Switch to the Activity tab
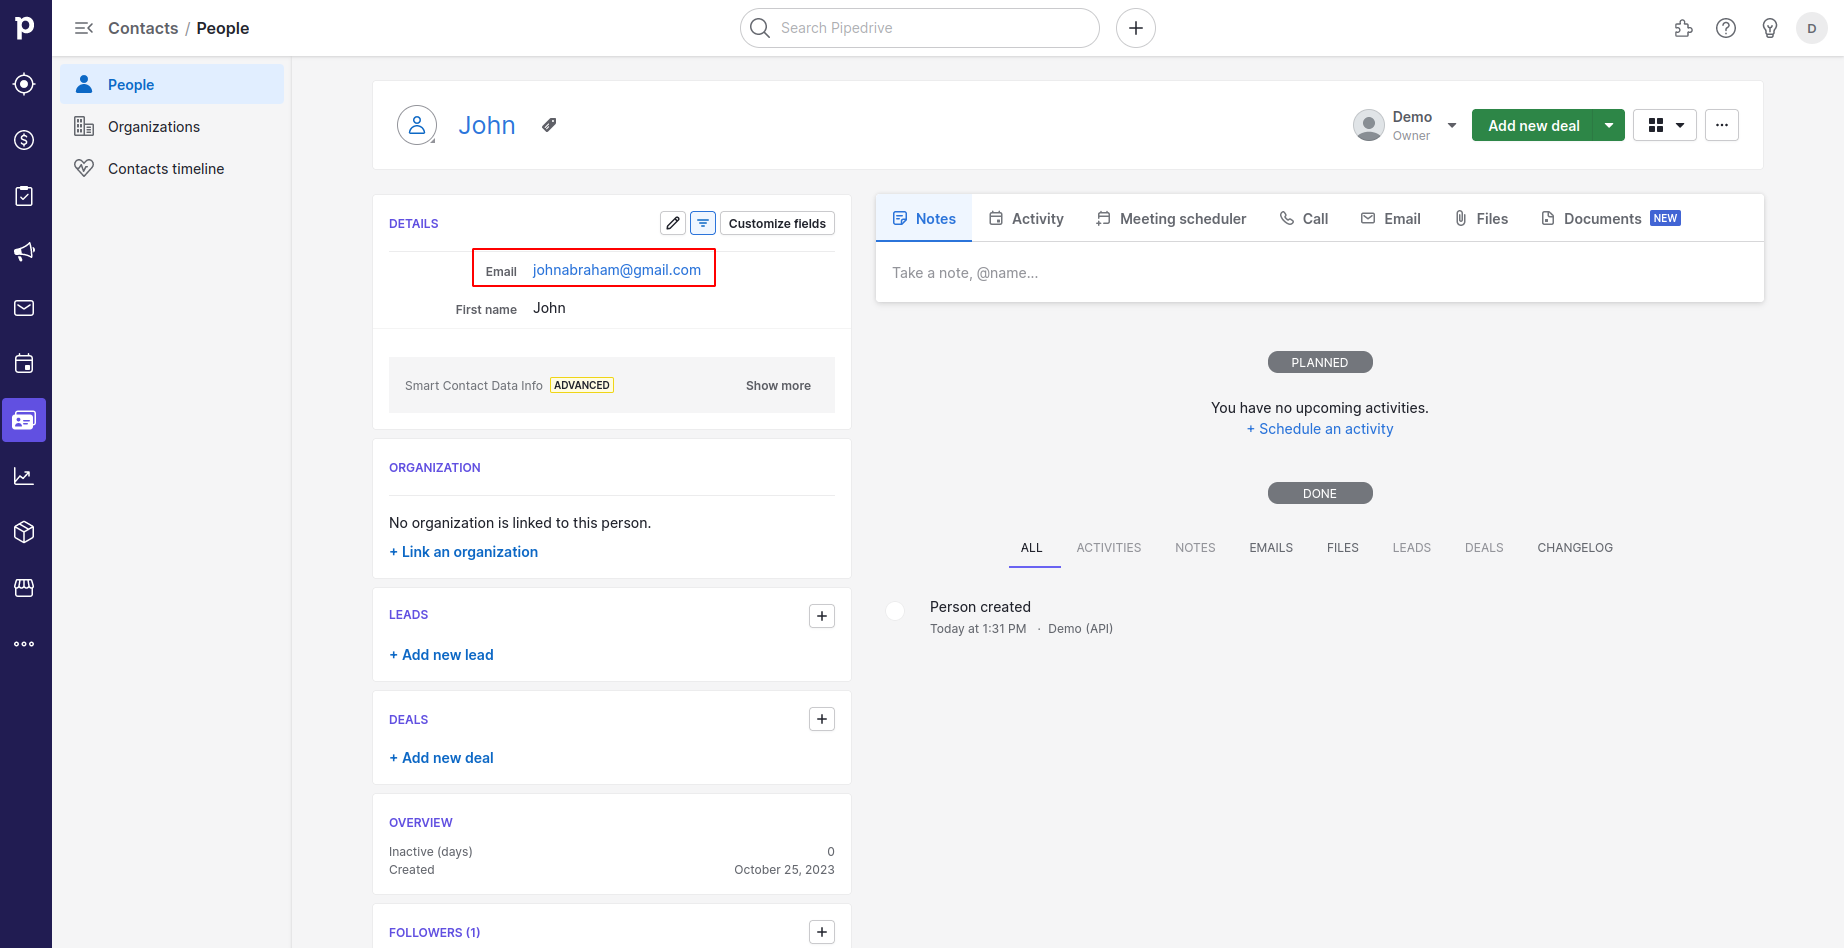This screenshot has width=1844, height=948. tap(1026, 218)
